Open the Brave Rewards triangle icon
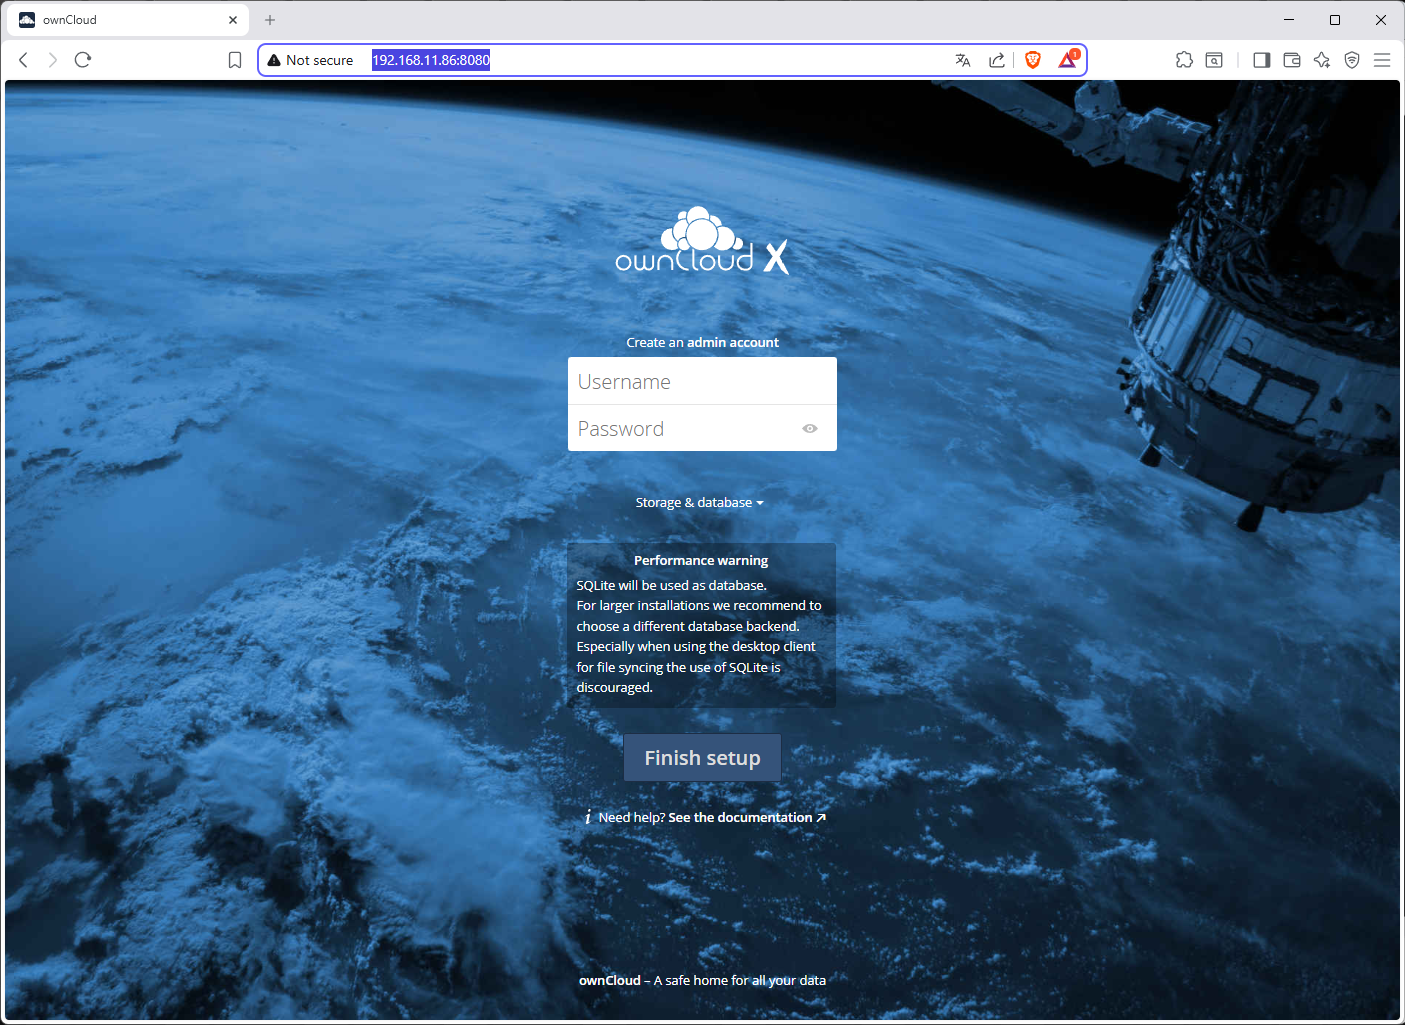 (1068, 60)
